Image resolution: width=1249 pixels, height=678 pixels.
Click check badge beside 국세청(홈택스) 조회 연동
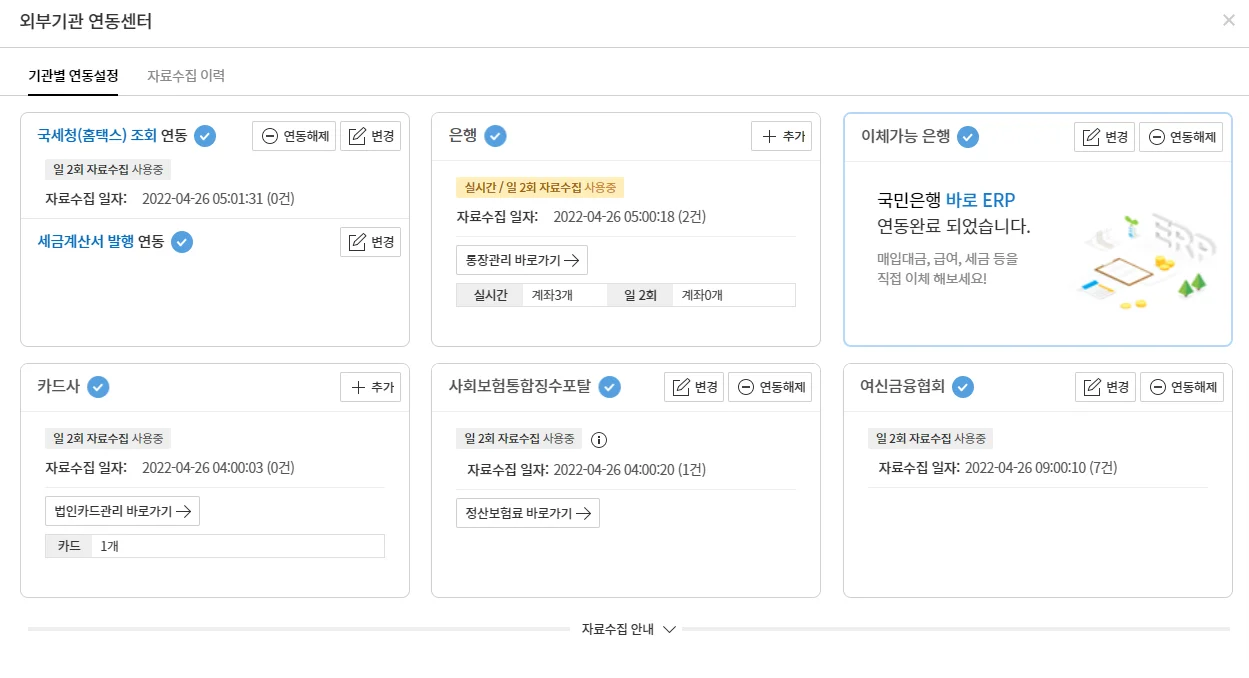click(x=205, y=136)
